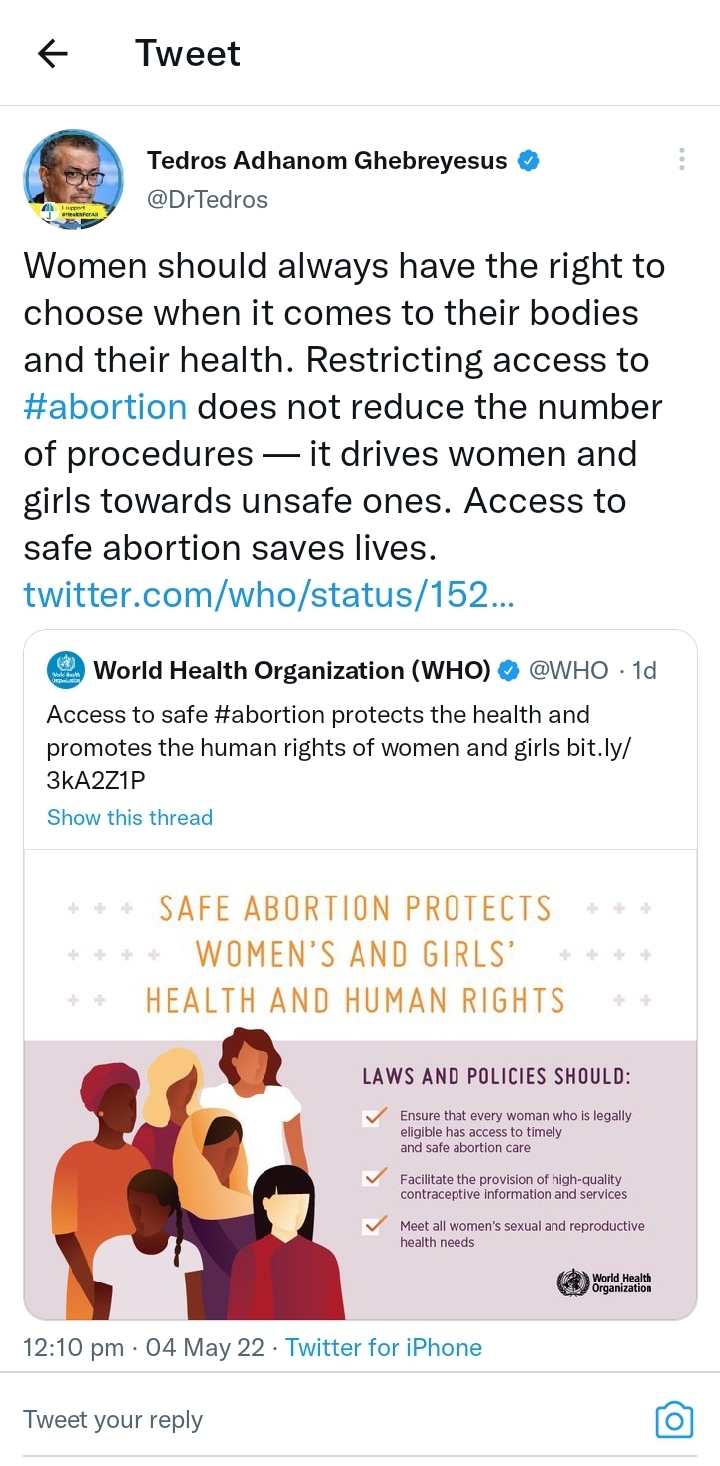This screenshot has width=720, height=1466.
Task: Click the Show this thread link
Action: (130, 817)
